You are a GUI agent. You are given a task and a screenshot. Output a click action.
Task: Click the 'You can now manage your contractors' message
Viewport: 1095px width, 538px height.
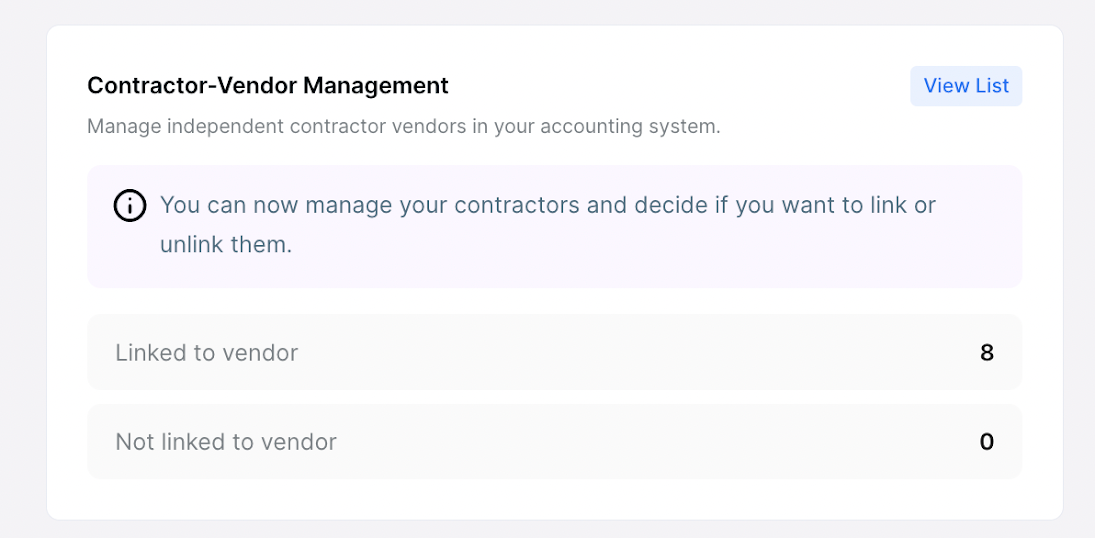[x=548, y=225]
